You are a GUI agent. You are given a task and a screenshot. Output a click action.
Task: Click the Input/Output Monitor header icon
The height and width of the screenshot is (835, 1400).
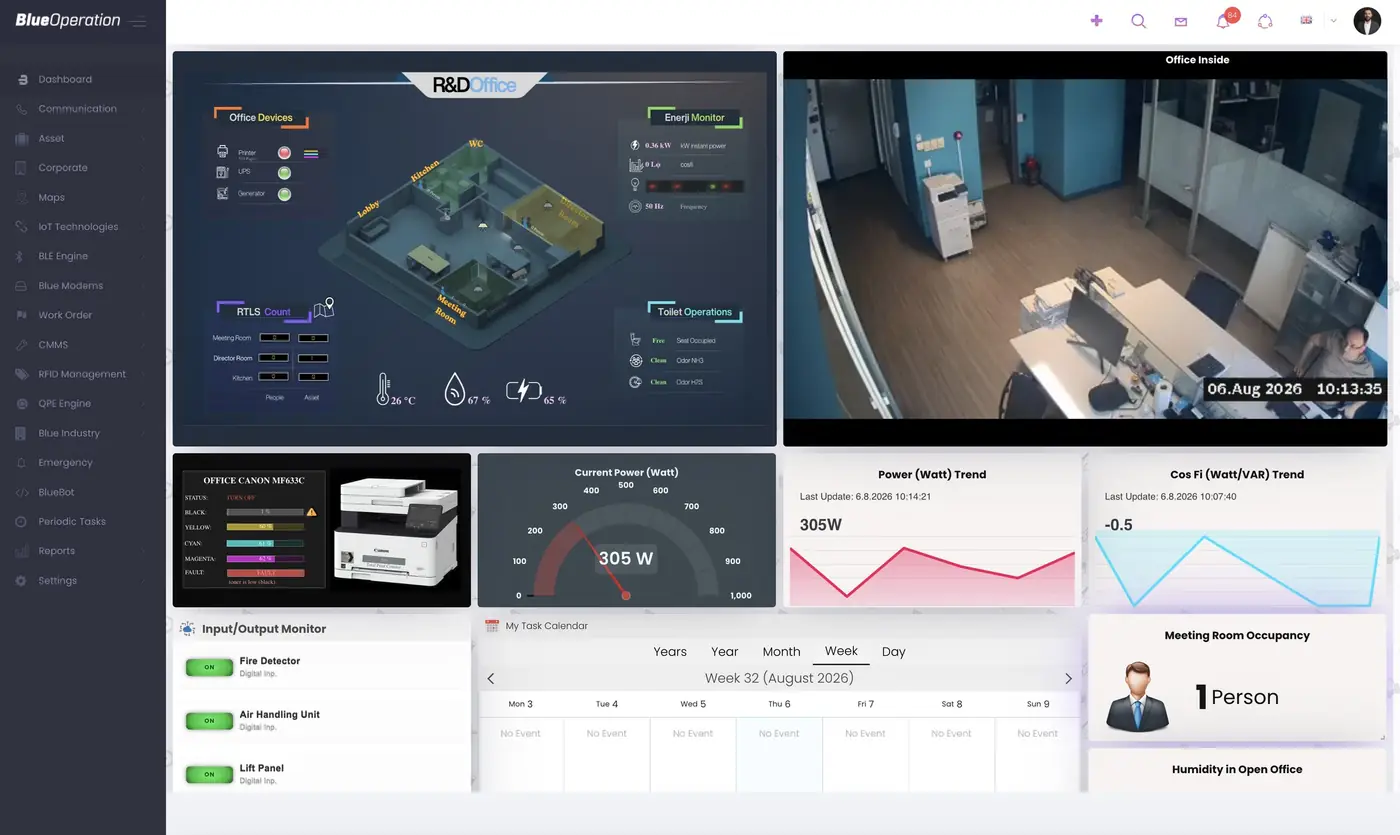(x=187, y=628)
